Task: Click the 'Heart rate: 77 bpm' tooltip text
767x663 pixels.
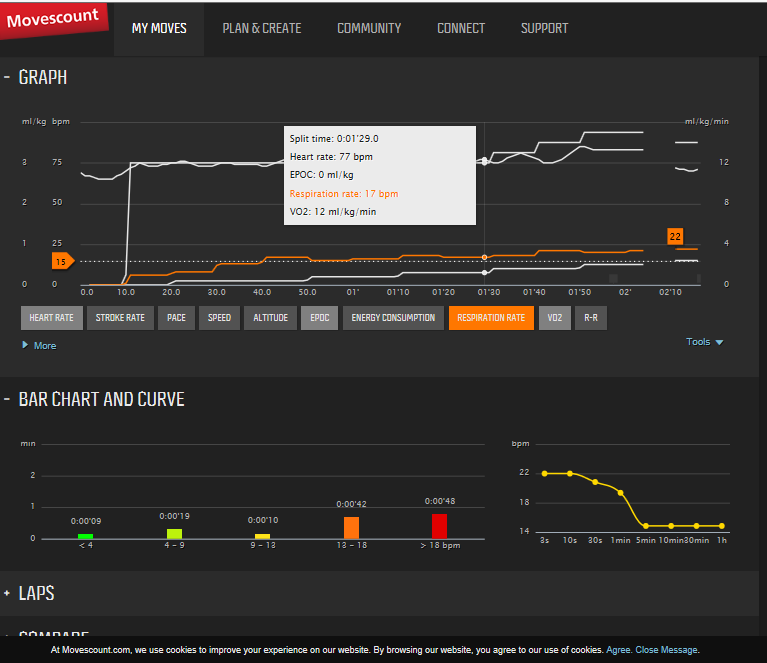Action: [x=331, y=157]
